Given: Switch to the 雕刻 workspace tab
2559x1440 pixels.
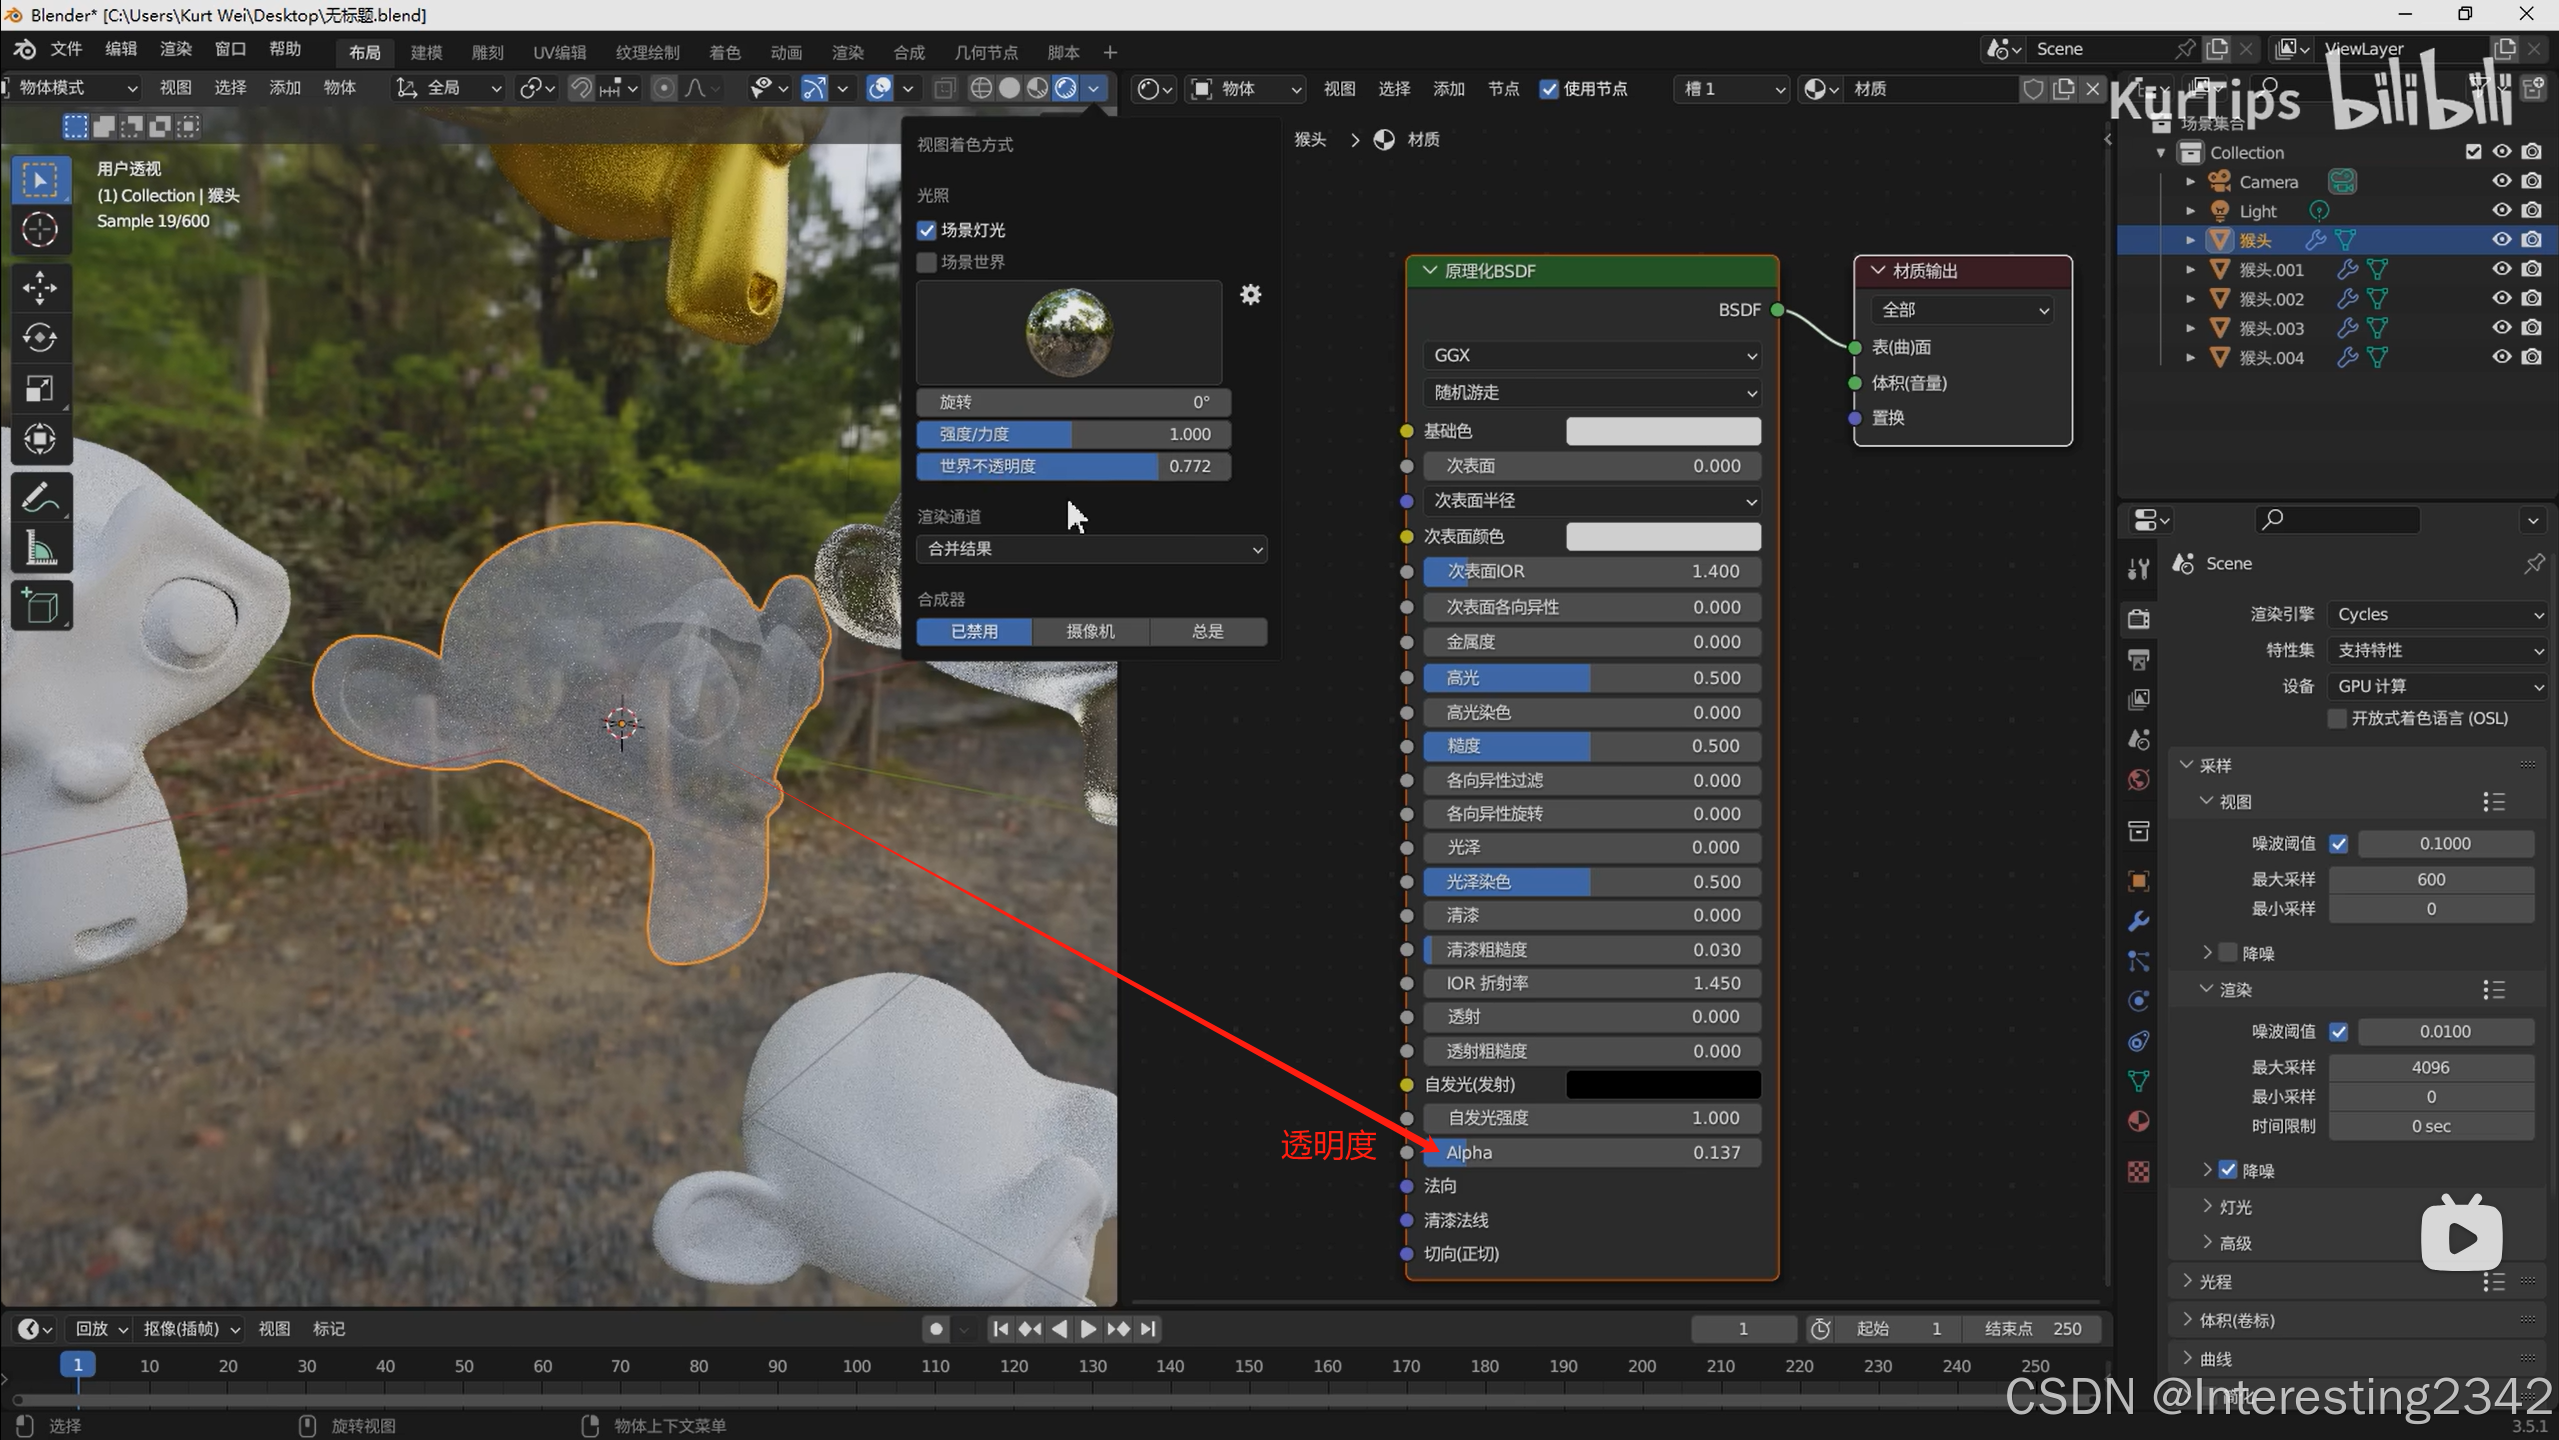Looking at the screenshot, I should tap(487, 52).
